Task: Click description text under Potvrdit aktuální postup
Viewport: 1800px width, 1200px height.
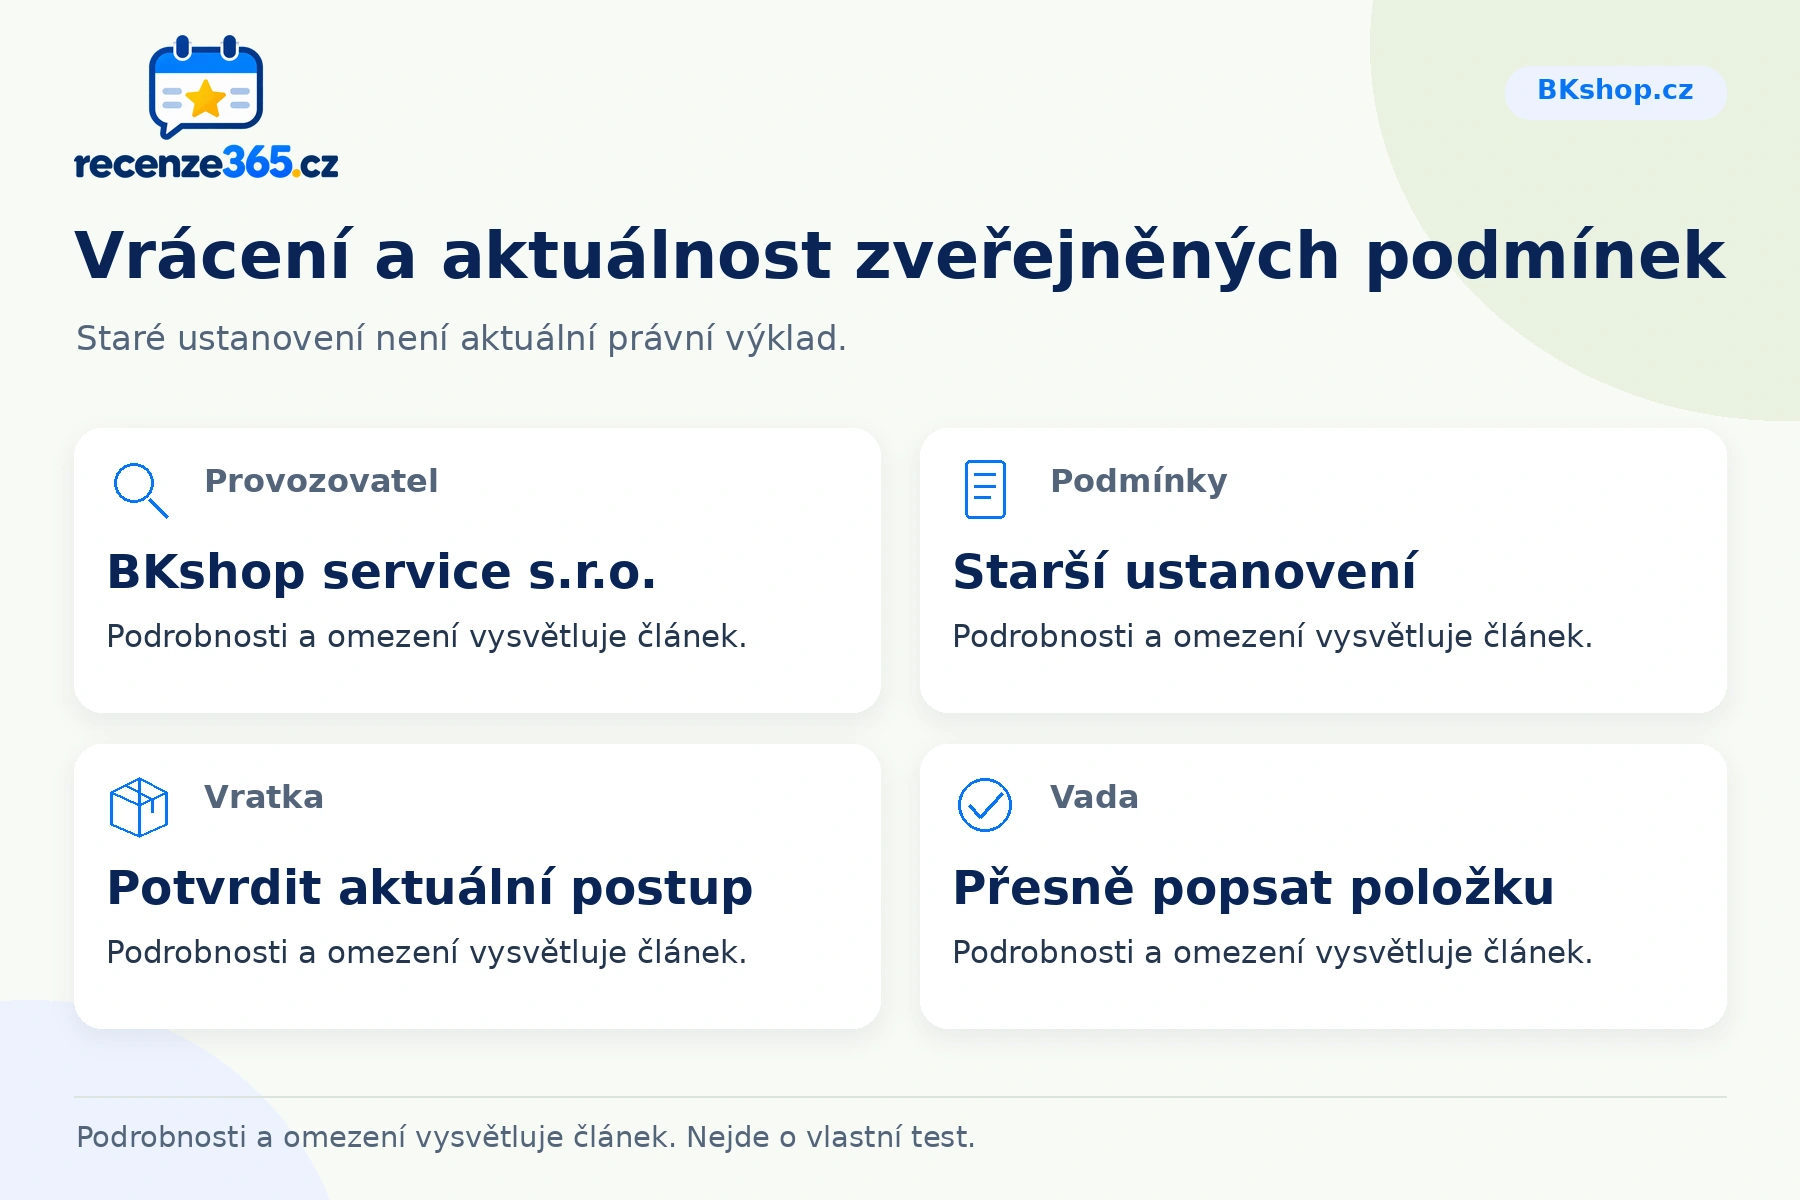Action: coord(427,953)
